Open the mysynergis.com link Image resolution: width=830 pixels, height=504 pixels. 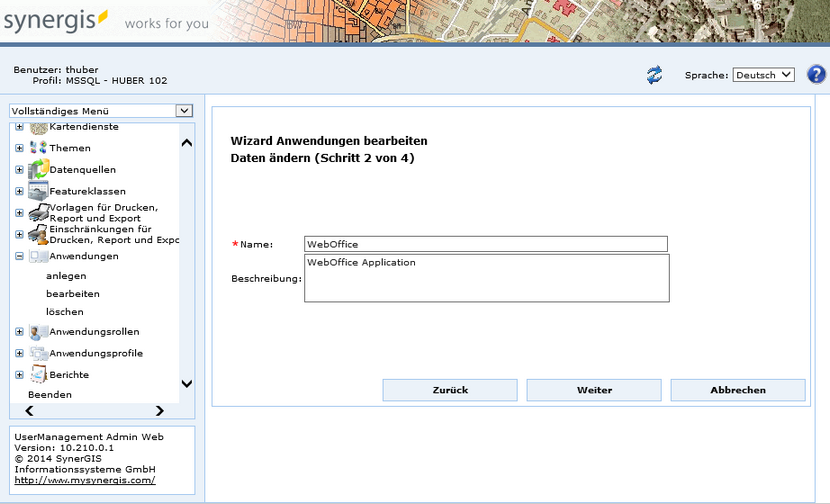coord(85,480)
